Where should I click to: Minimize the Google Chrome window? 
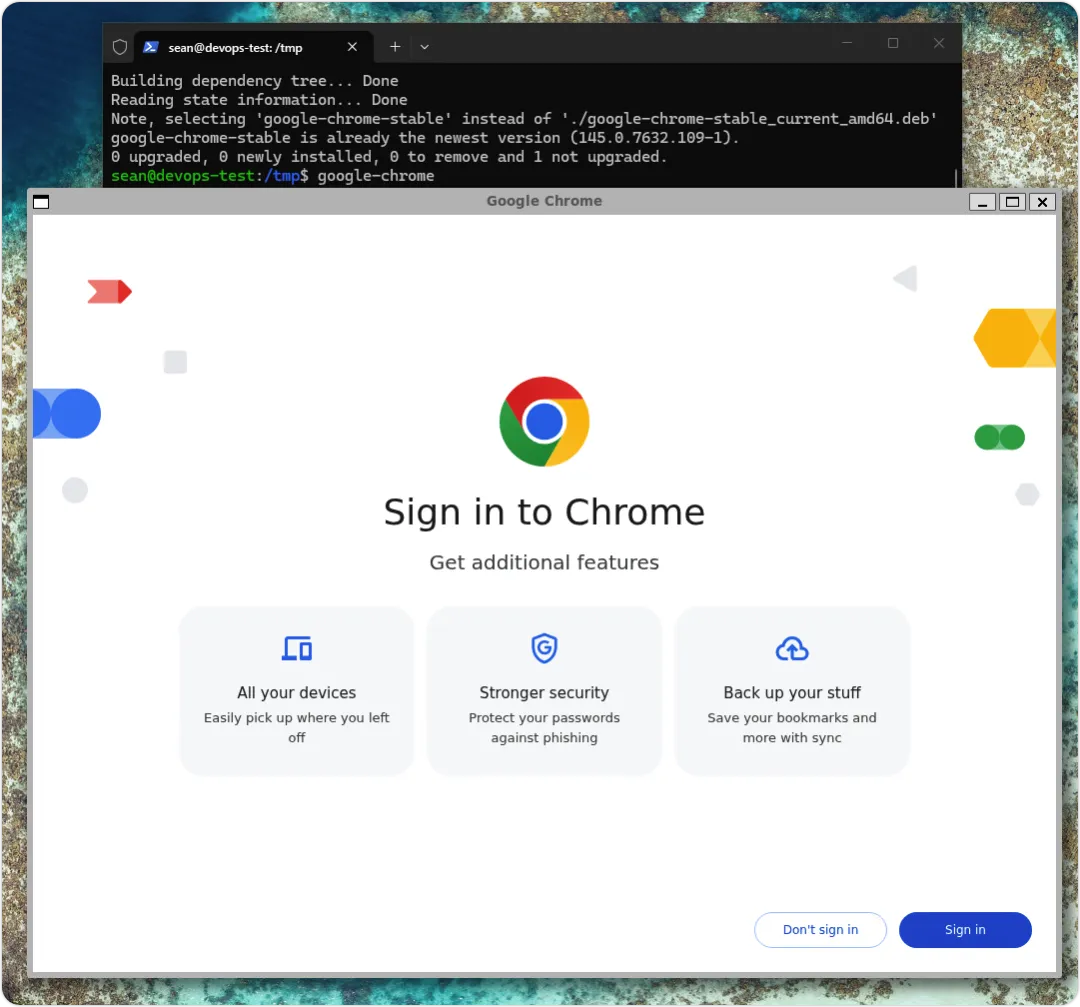(982, 202)
